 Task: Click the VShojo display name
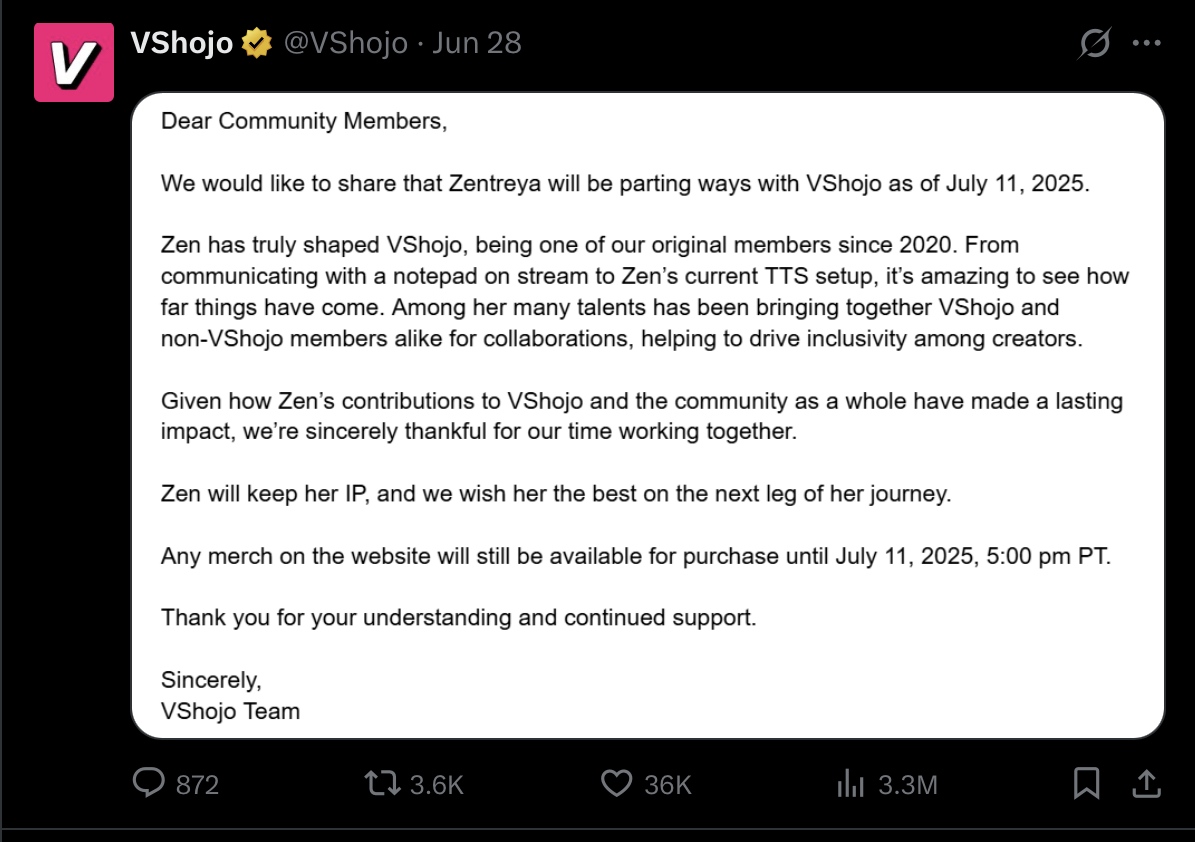tap(181, 43)
